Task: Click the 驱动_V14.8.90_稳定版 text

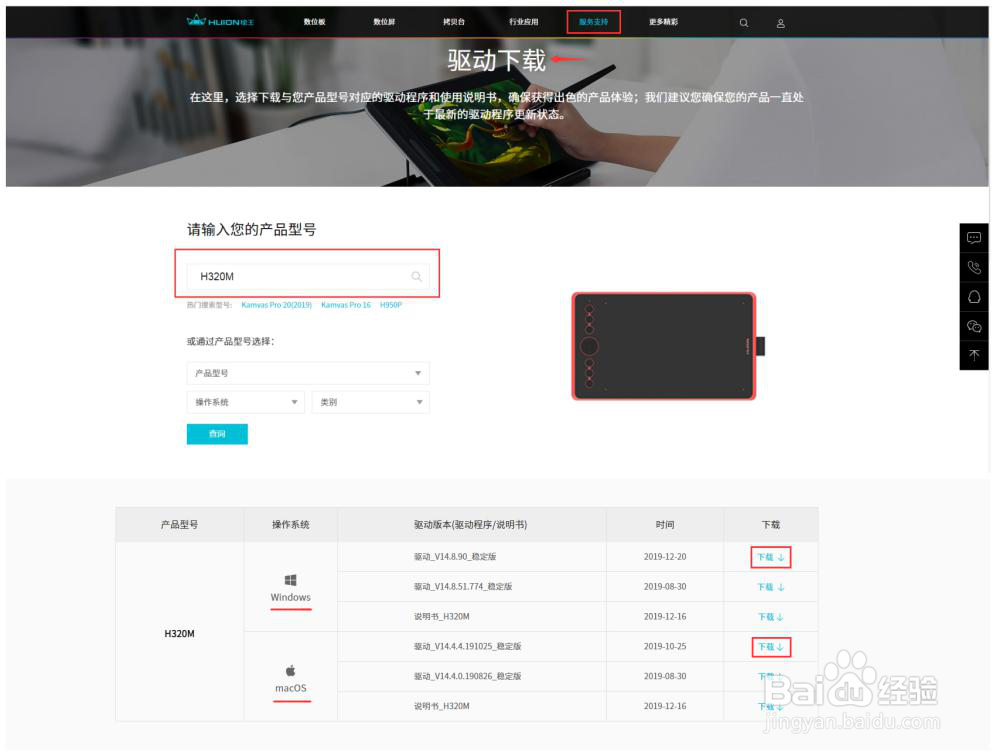Action: (455, 557)
